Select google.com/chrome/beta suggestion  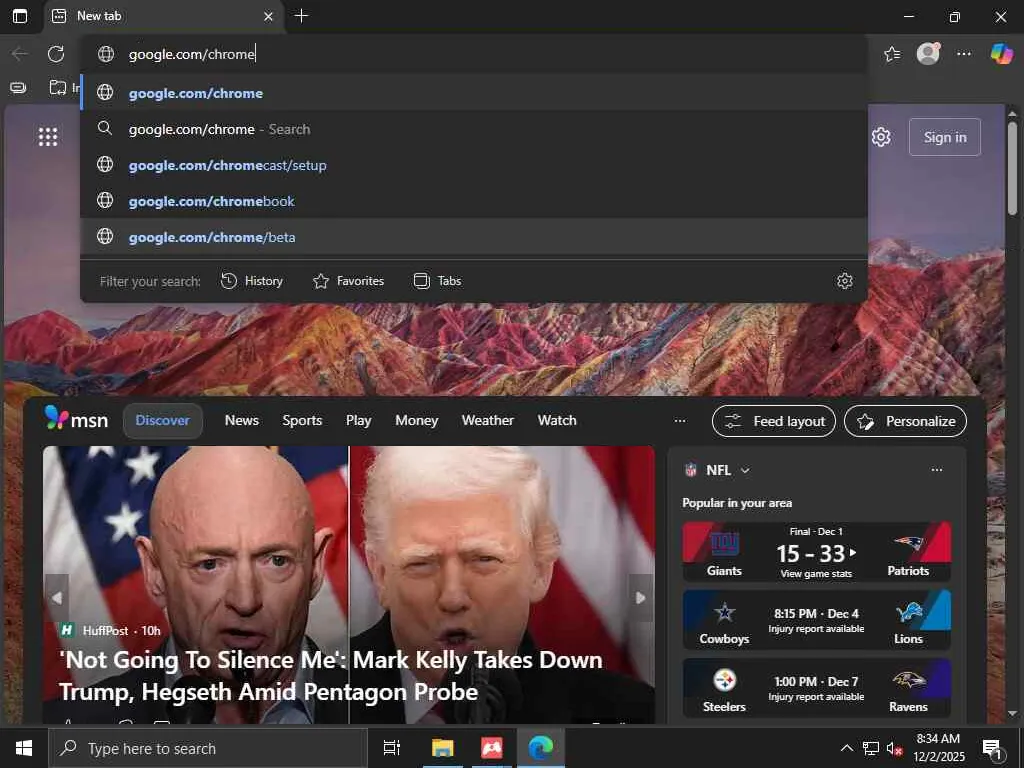(x=474, y=236)
